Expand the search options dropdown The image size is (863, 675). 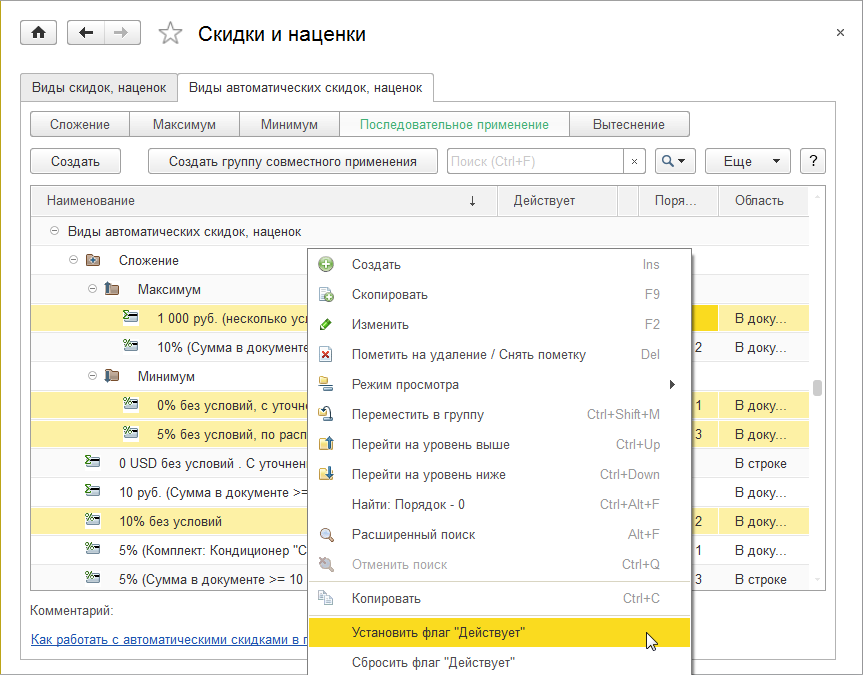pos(674,161)
